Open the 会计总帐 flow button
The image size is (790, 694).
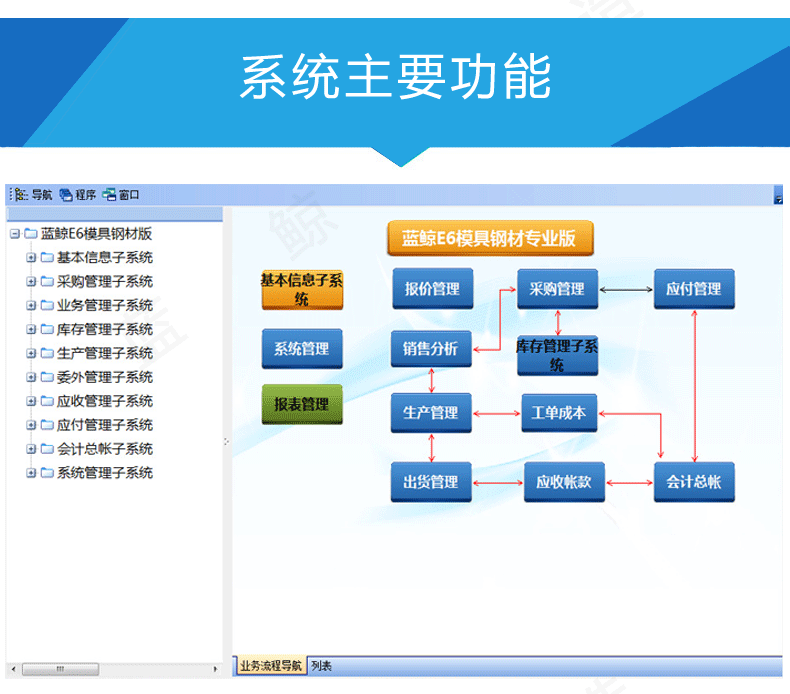tap(694, 482)
